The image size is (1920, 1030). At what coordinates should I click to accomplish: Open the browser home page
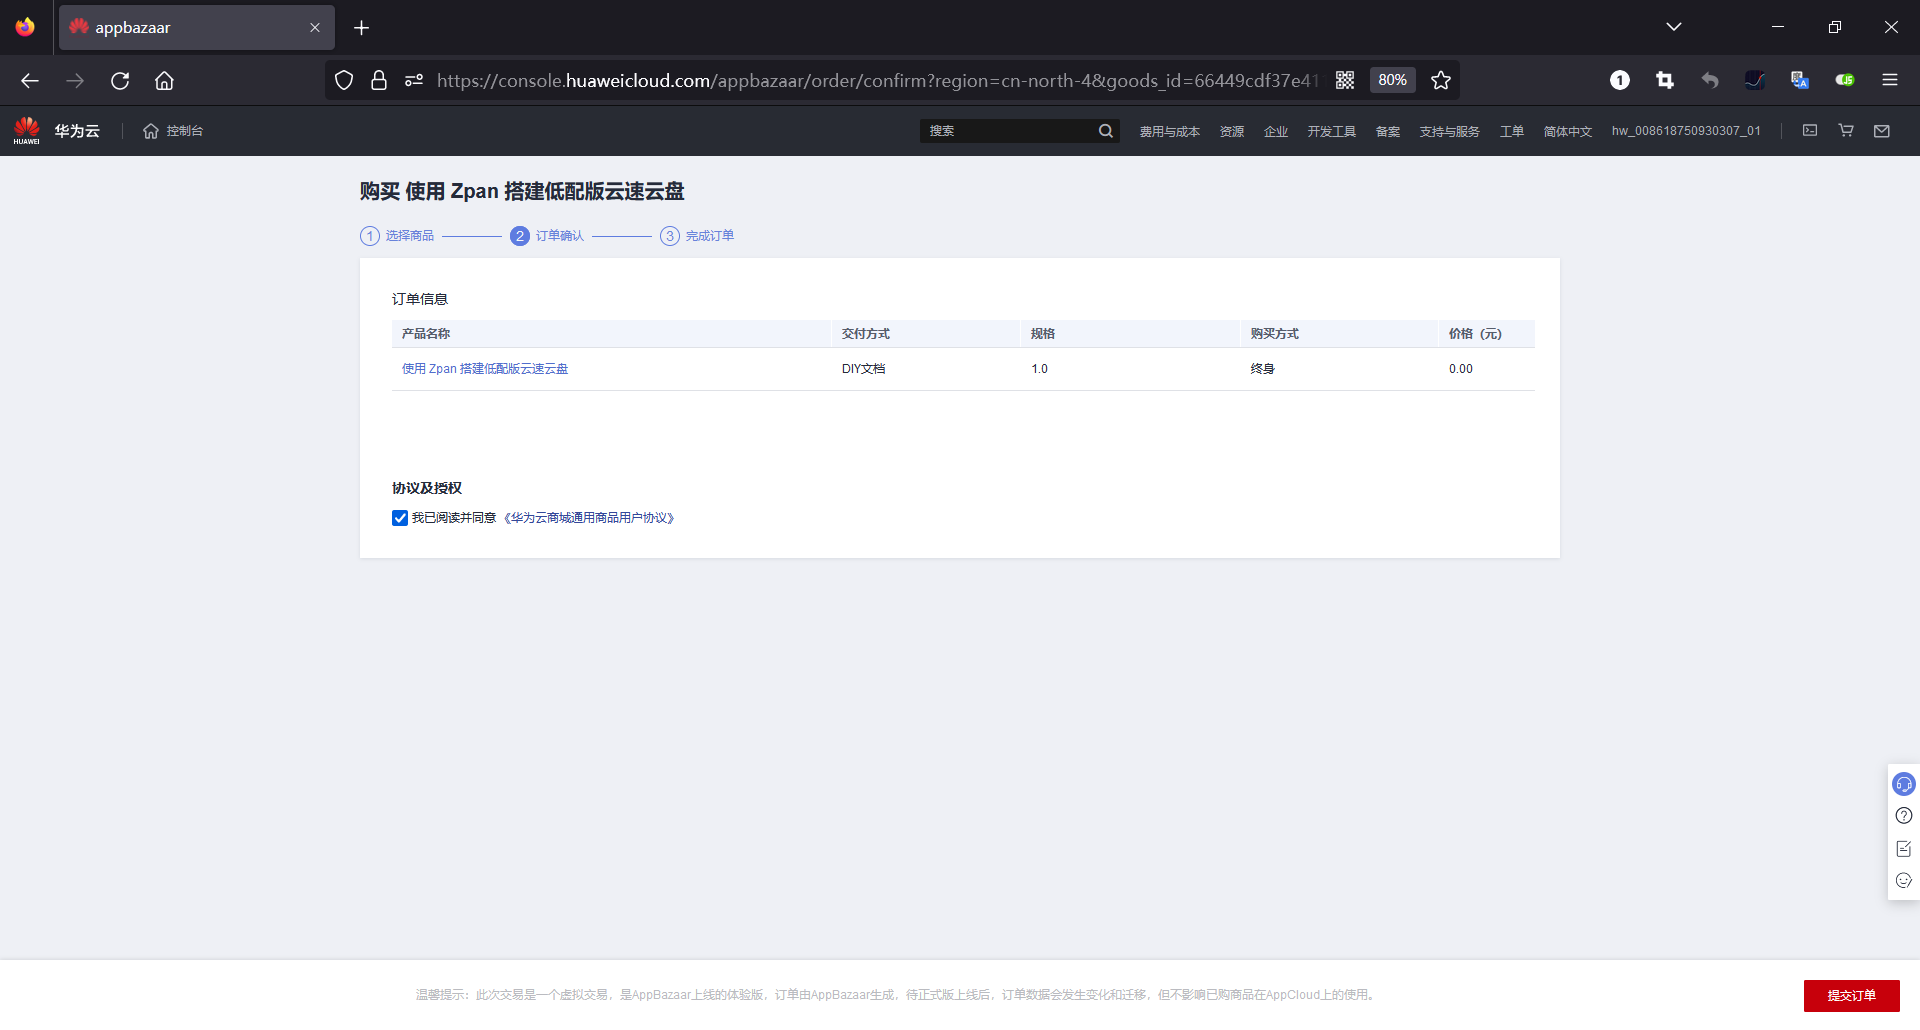(164, 81)
